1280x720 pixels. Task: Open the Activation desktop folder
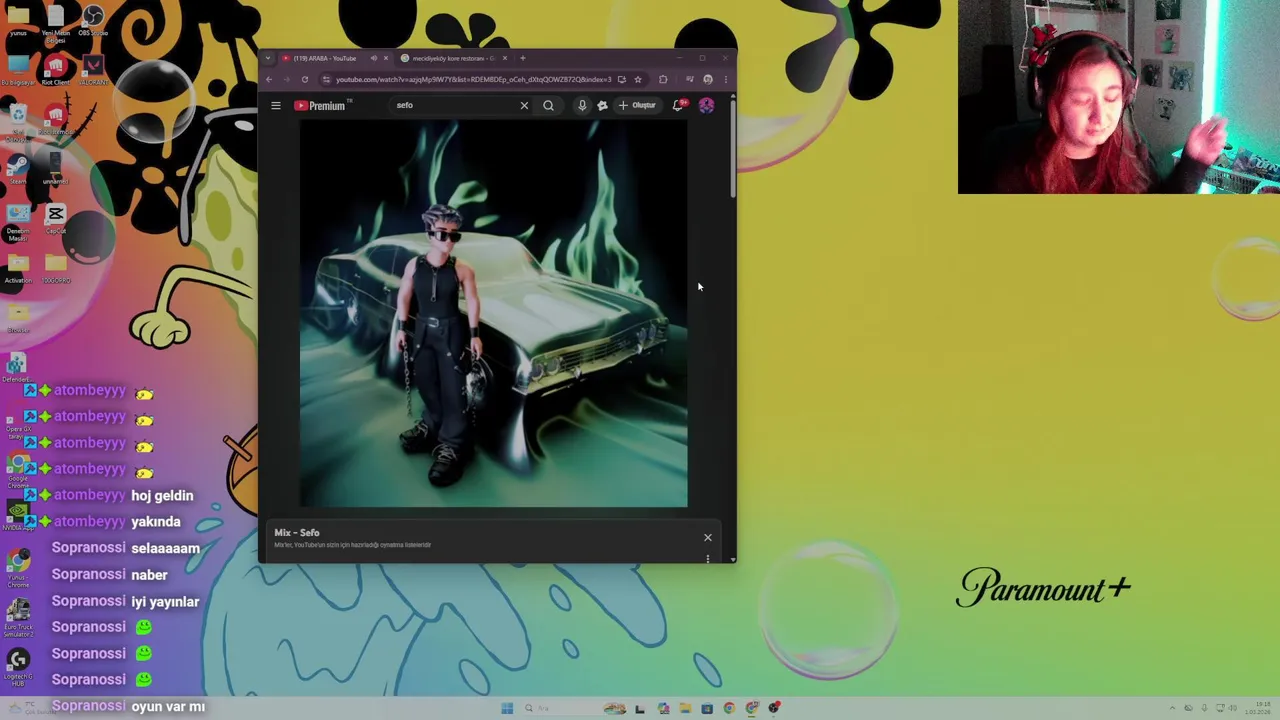[x=18, y=268]
